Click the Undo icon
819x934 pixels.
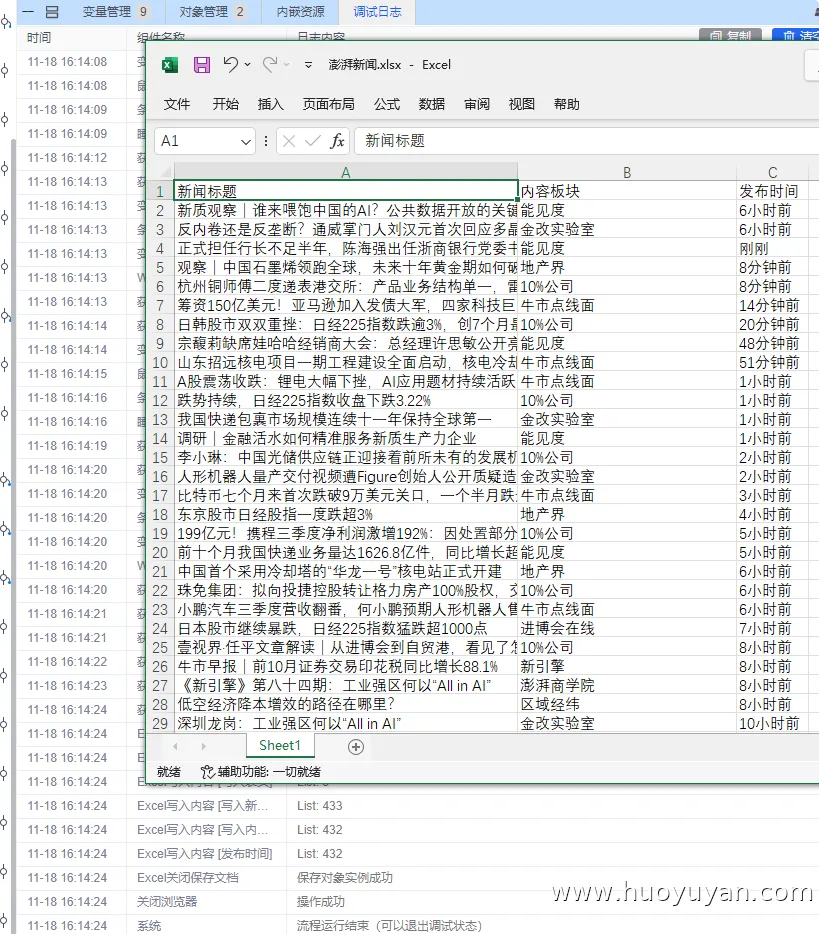[x=230, y=63]
